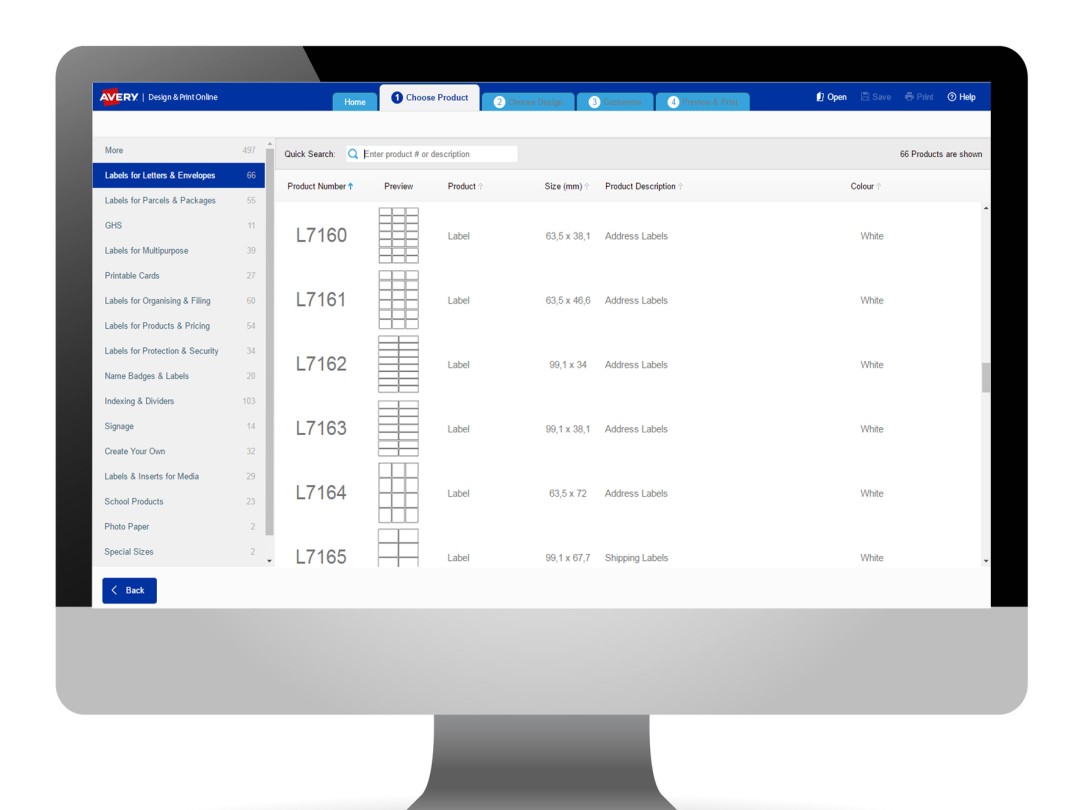Click the Save icon in the header
This screenshot has width=1080, height=810.
click(x=865, y=97)
